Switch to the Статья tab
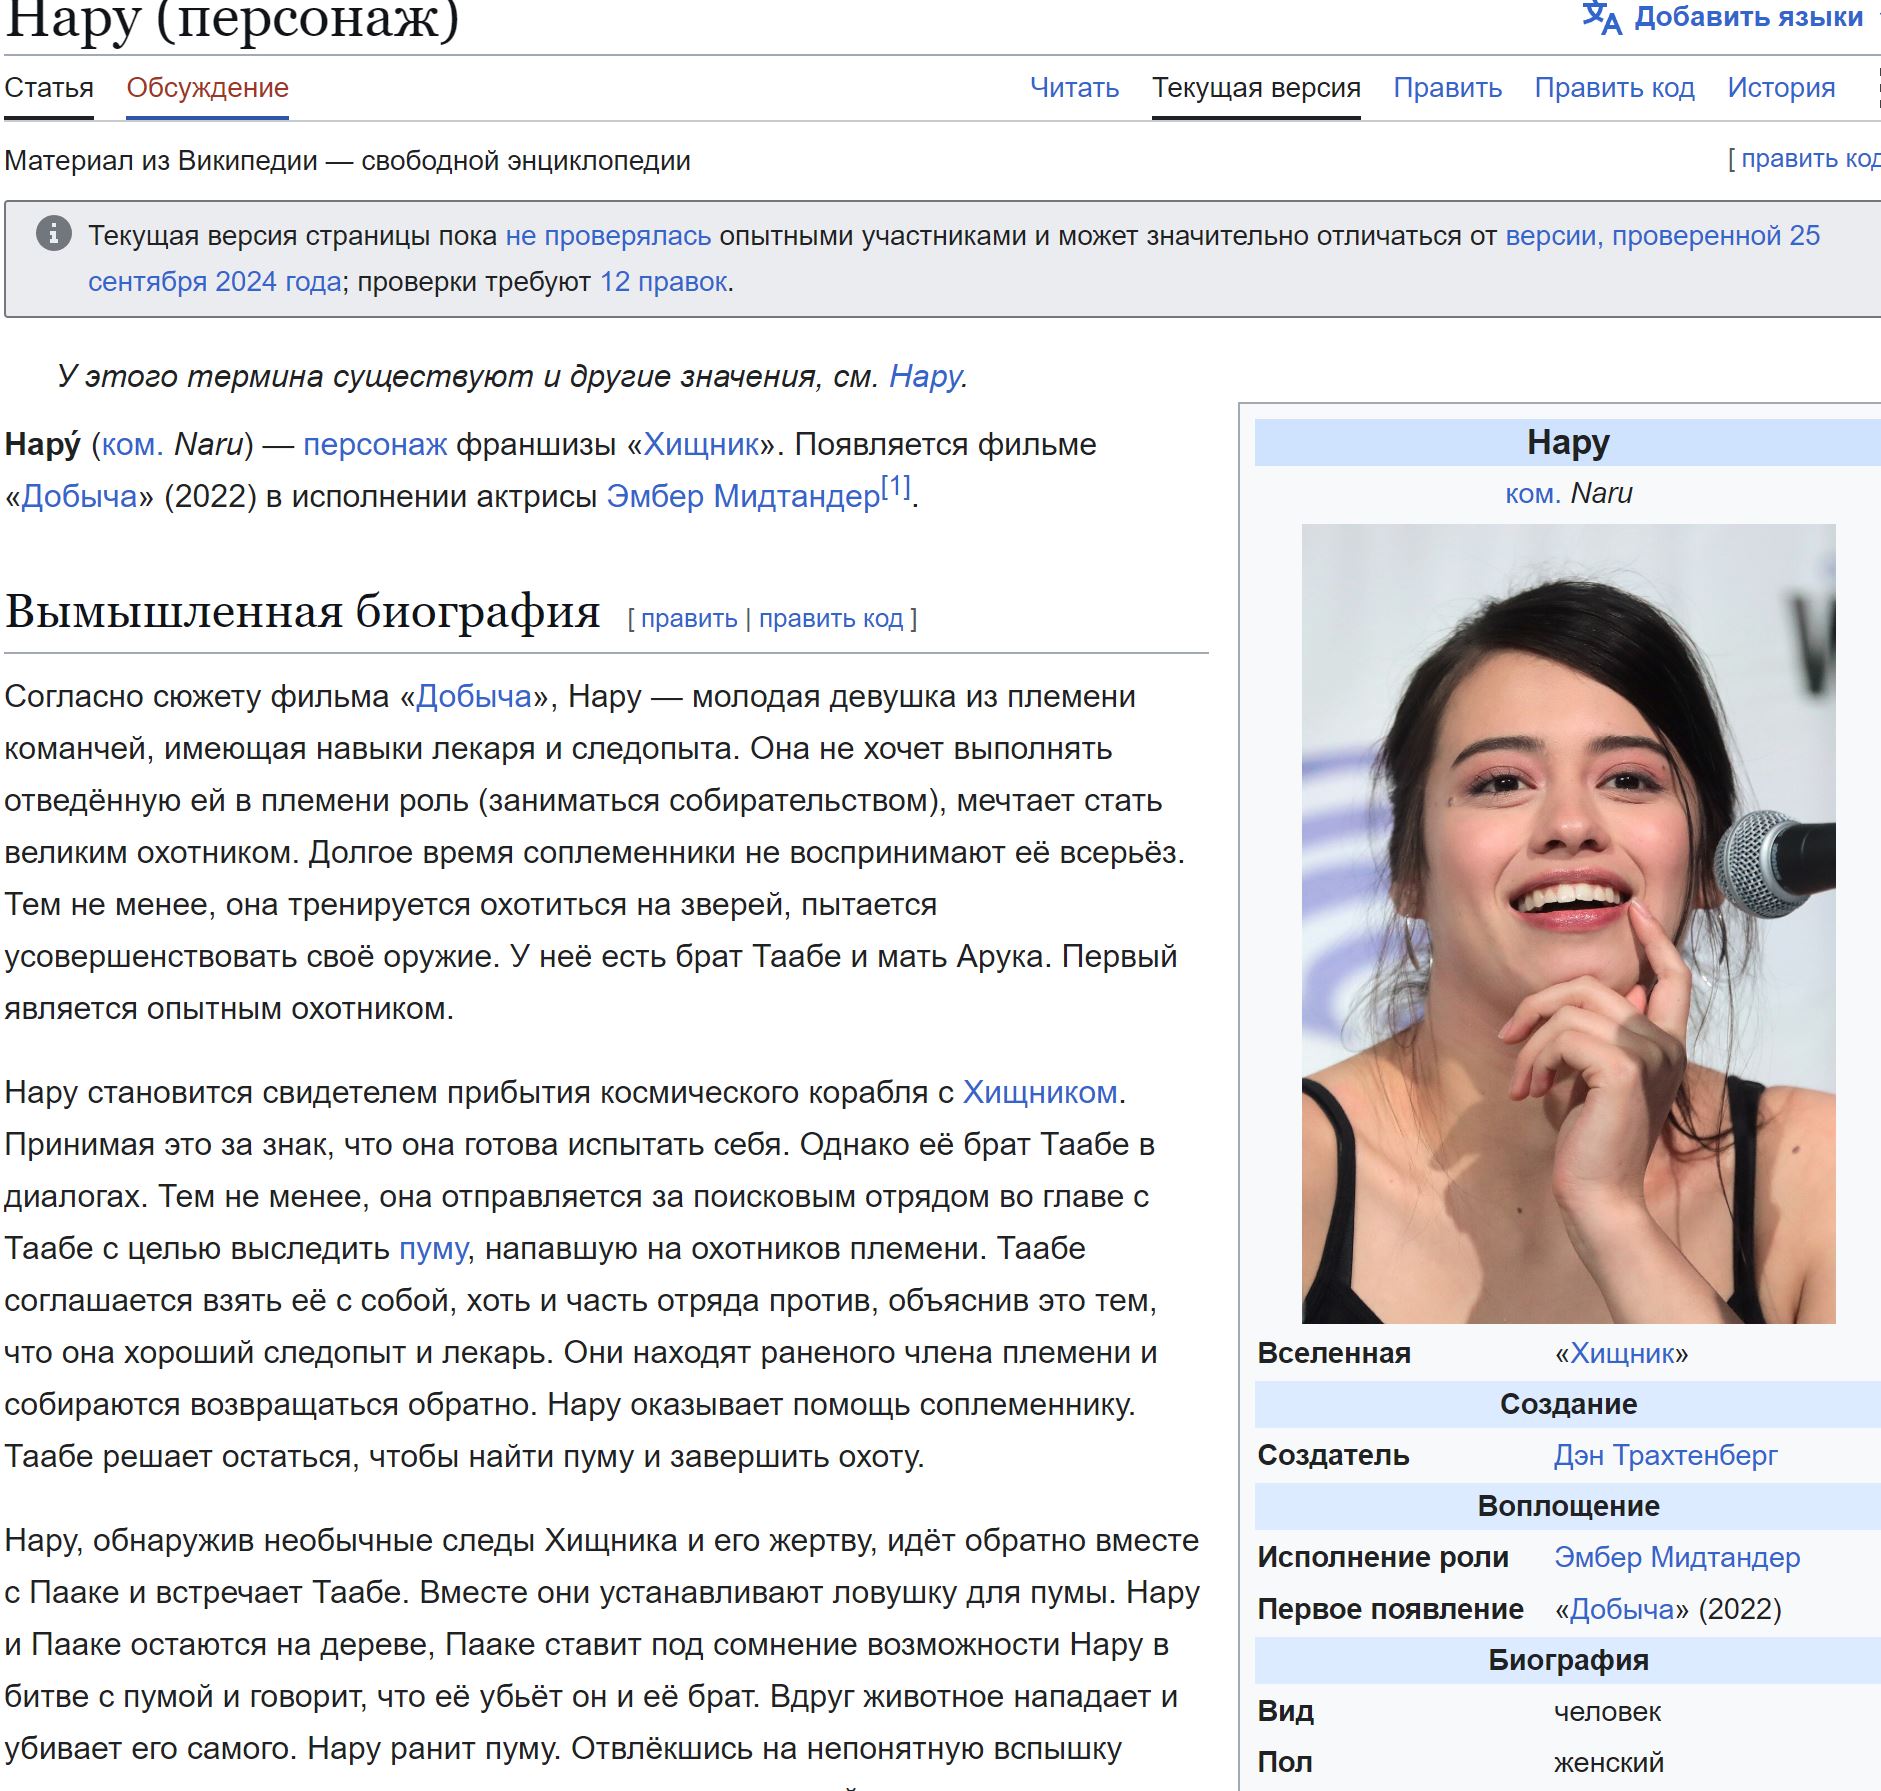Viewport: 1881px width, 1791px height. click(49, 88)
